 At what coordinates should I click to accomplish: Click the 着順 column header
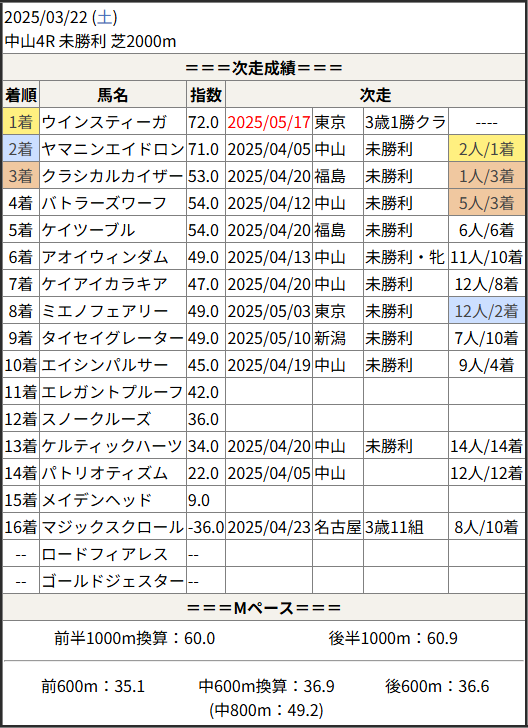click(21, 95)
